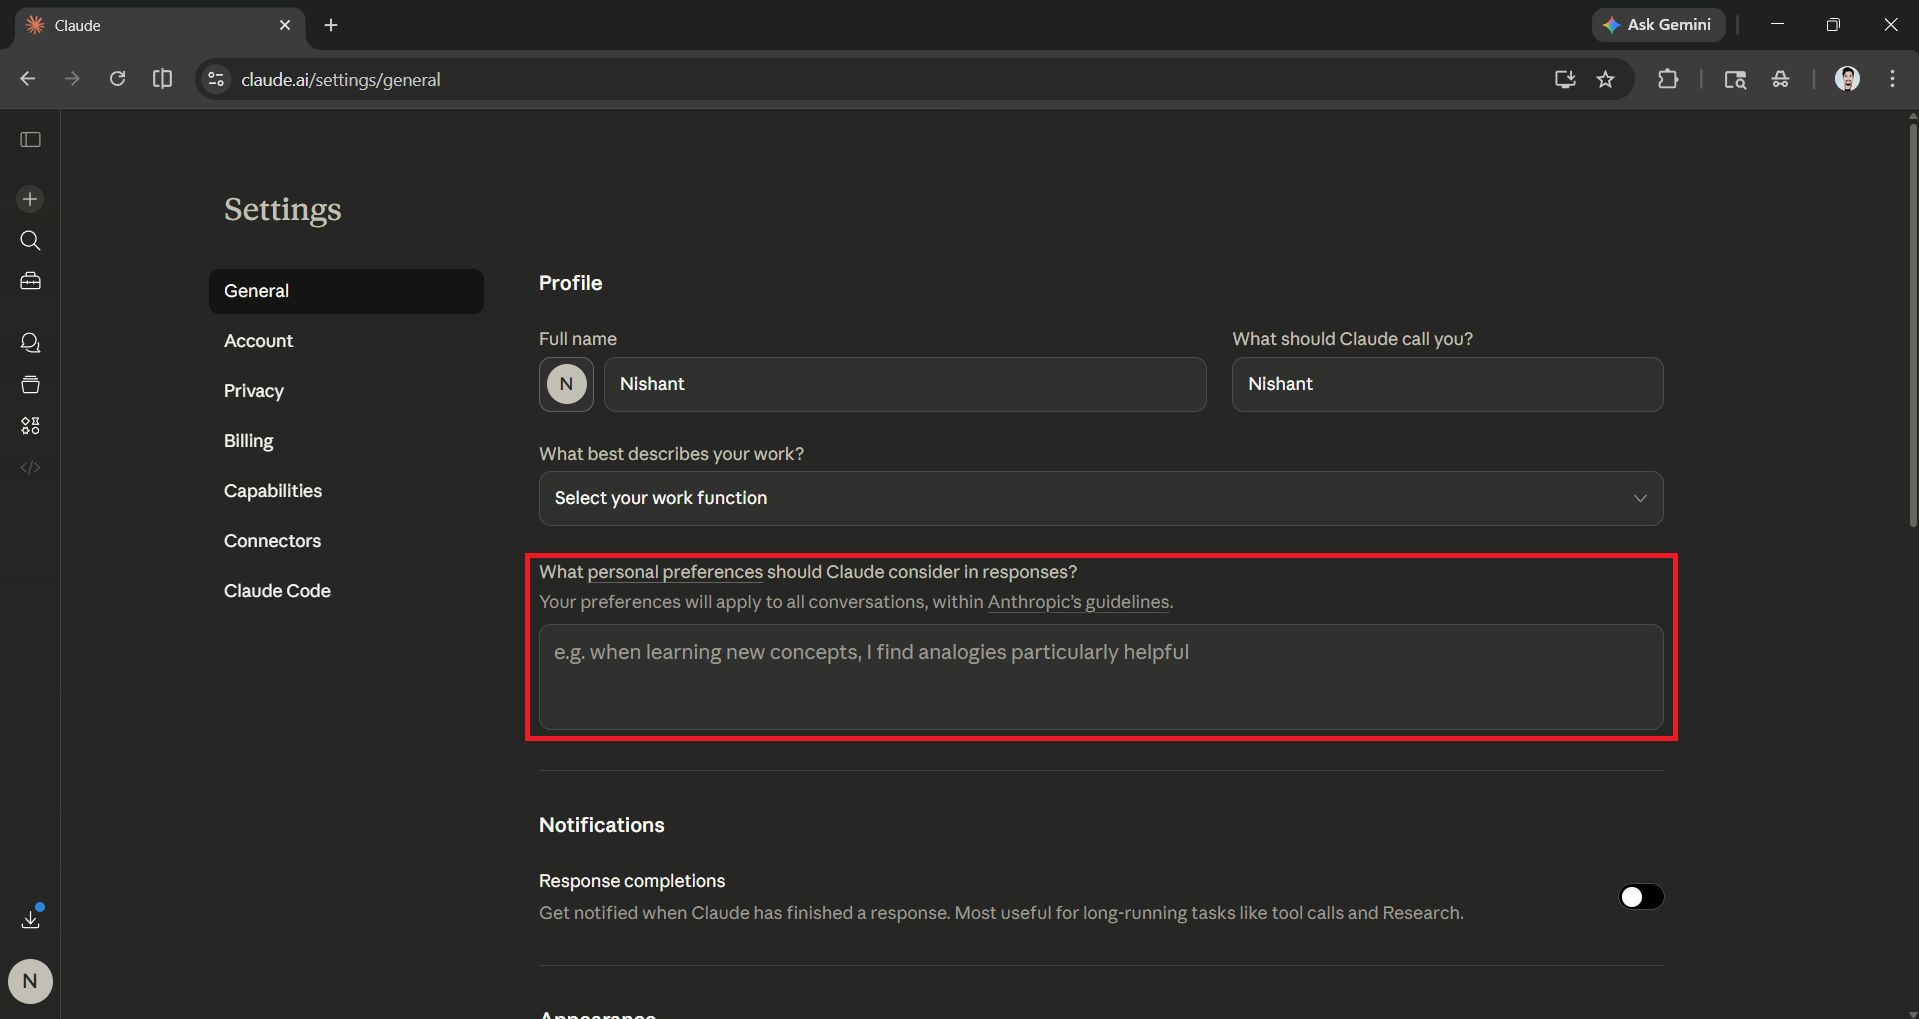Toggle Response completions notifications switch

coord(1641,897)
